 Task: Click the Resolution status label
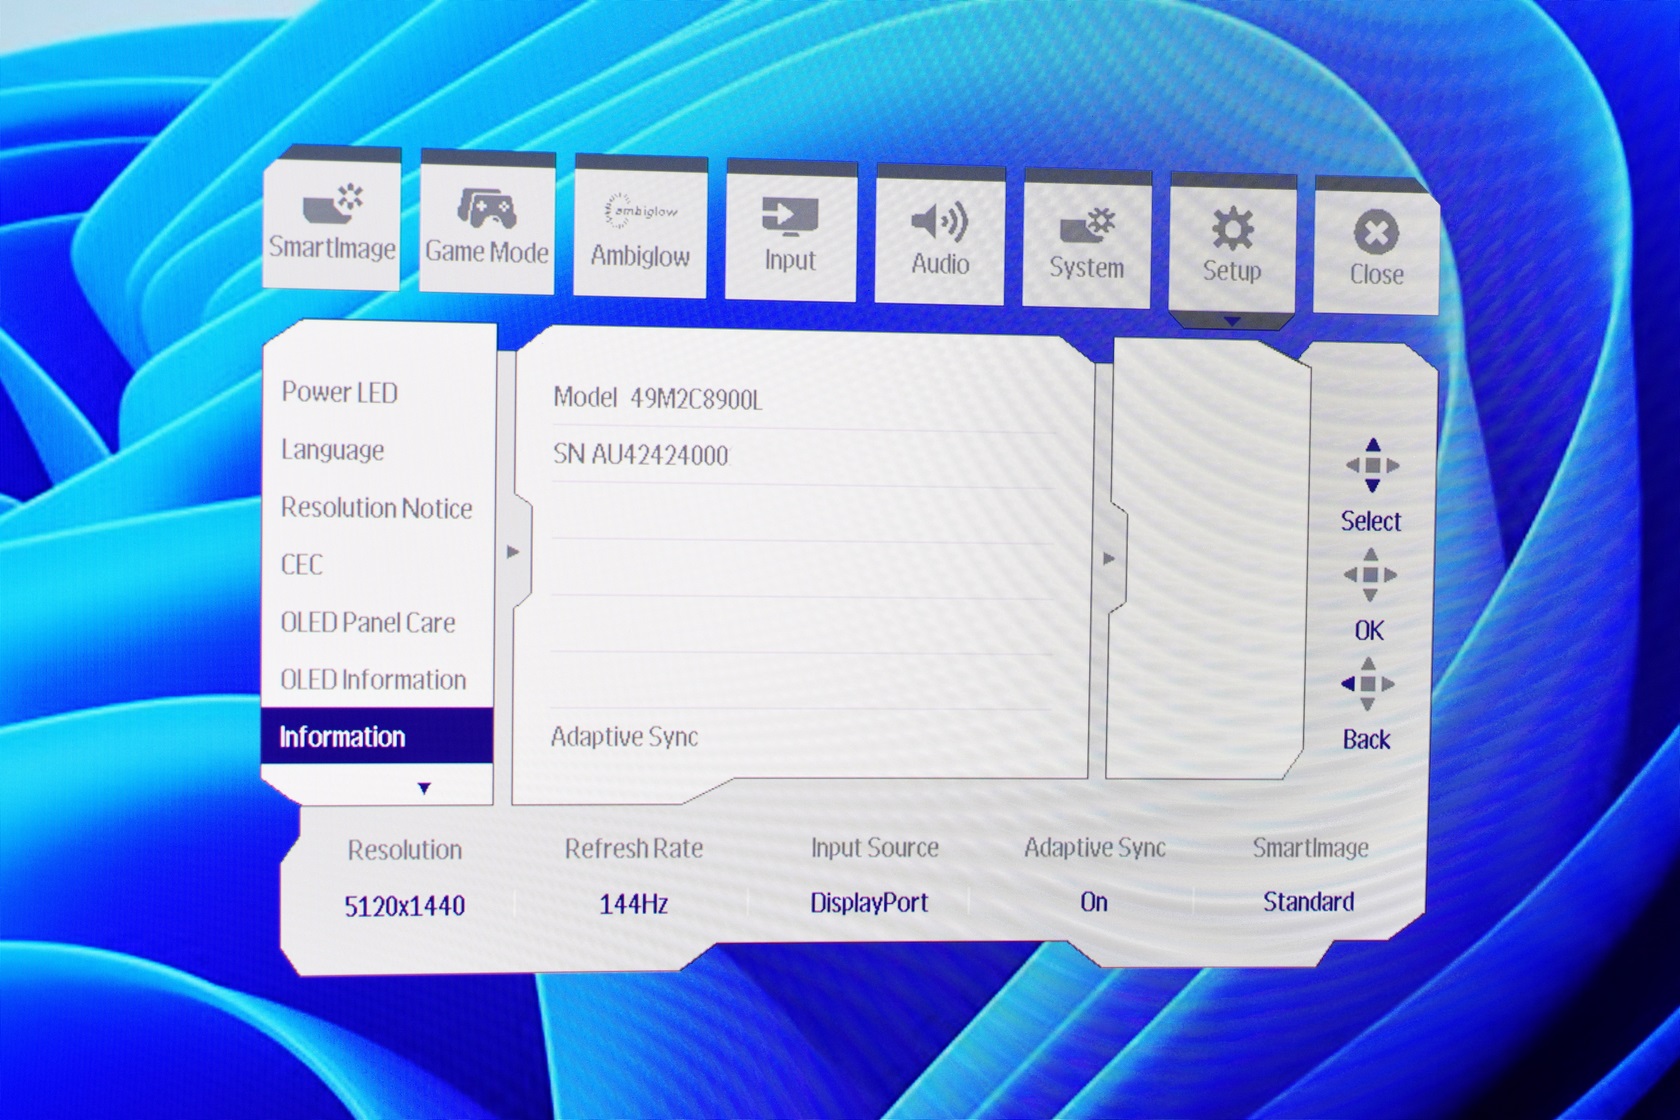pyautogui.click(x=404, y=850)
